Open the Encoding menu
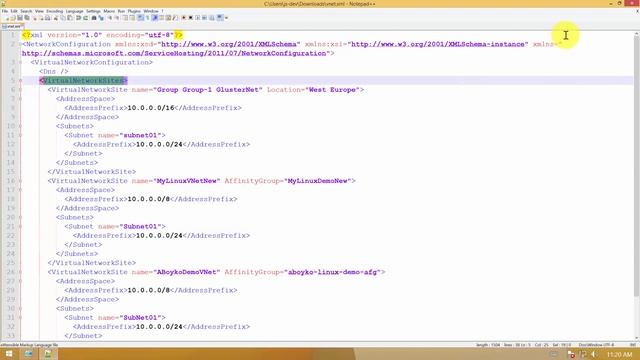640x360 pixels. pos(55,11)
